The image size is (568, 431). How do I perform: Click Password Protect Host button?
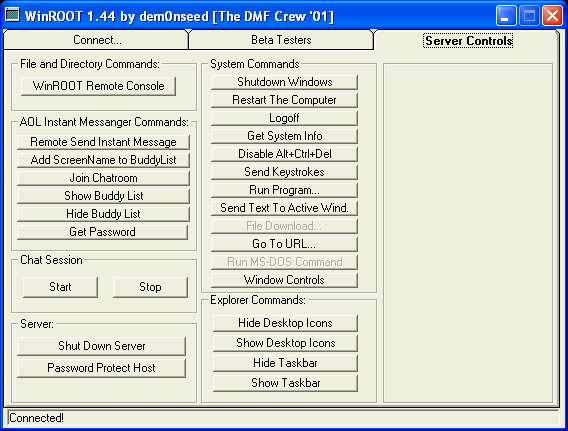[x=101, y=368]
